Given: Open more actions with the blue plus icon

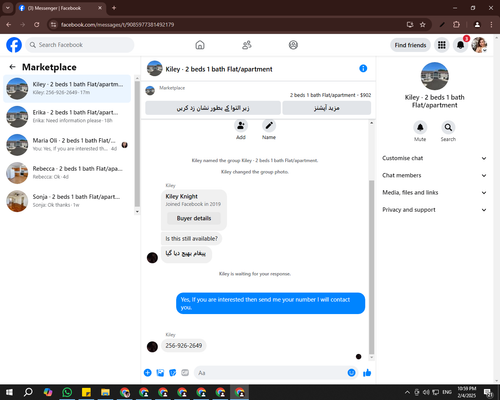Looking at the screenshot, I should coord(147,373).
